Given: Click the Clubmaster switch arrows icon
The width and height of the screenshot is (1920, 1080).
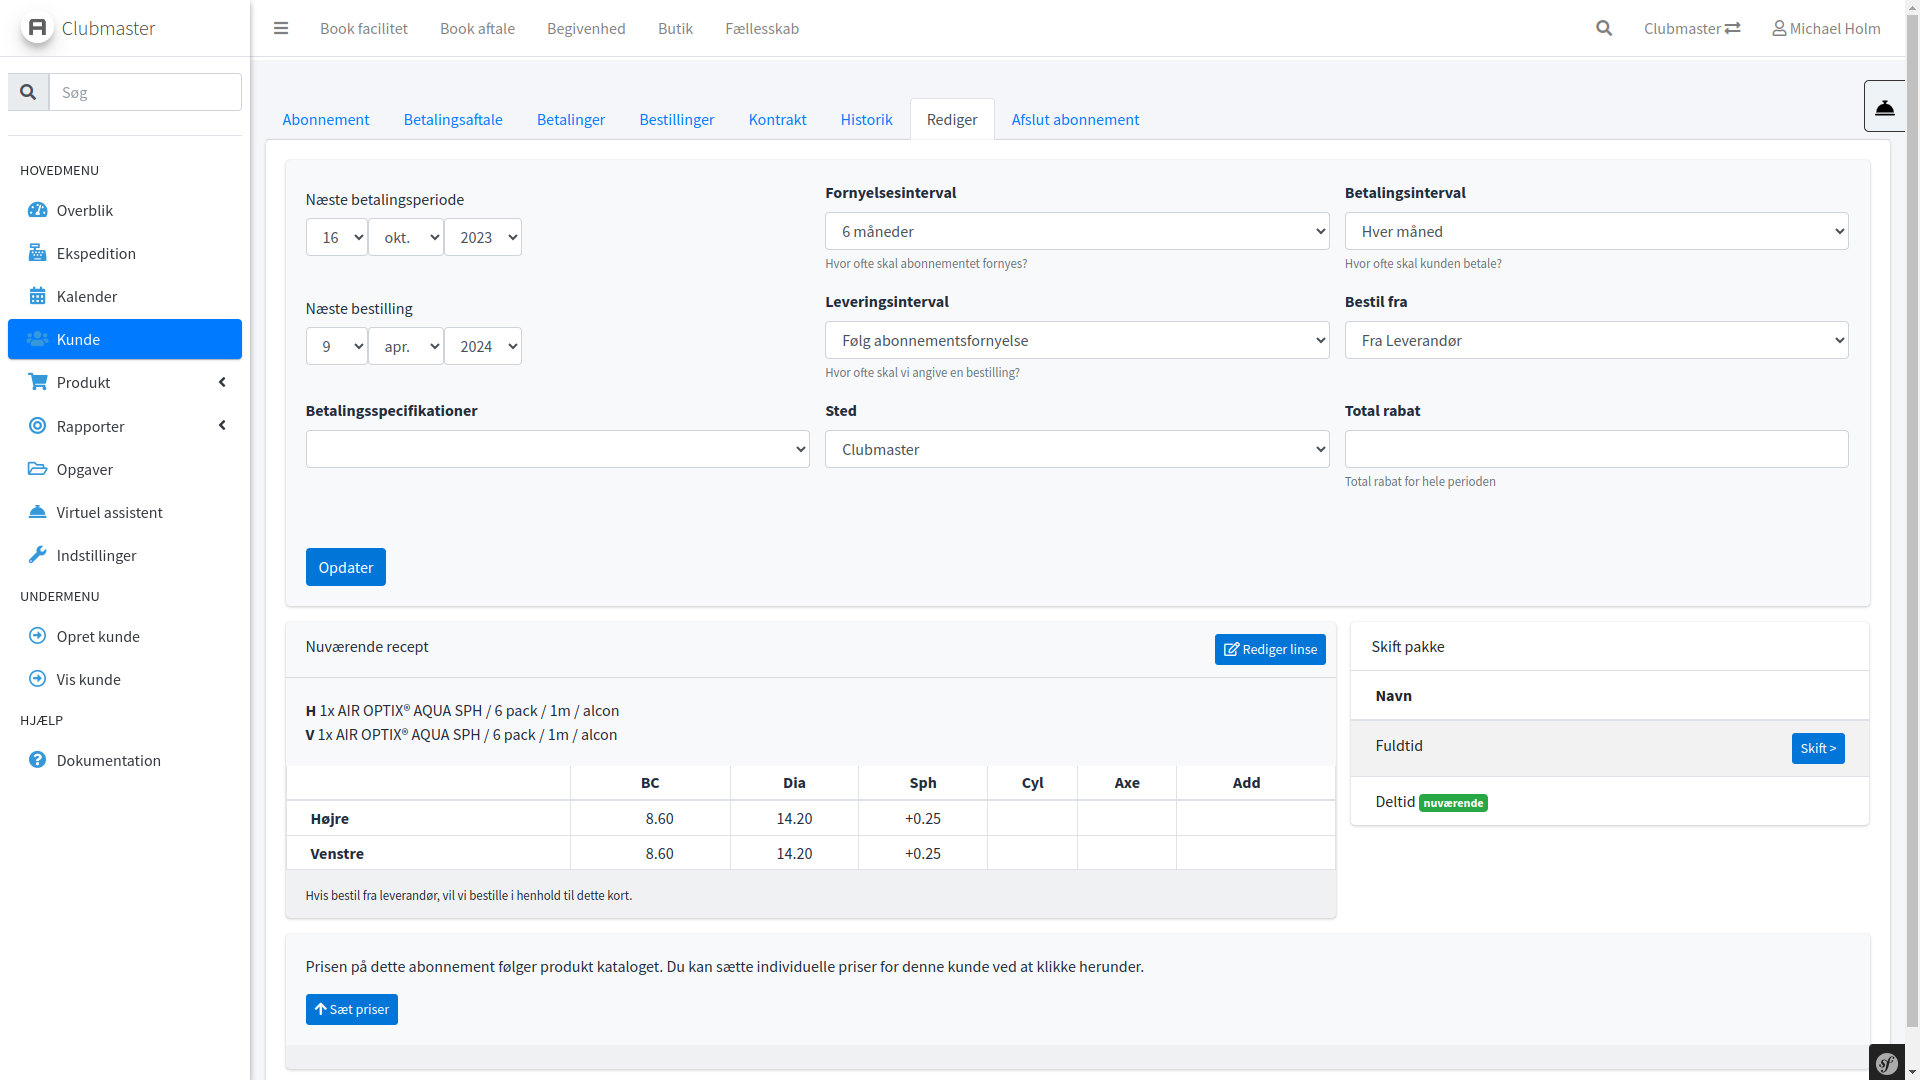Looking at the screenshot, I should point(1732,28).
